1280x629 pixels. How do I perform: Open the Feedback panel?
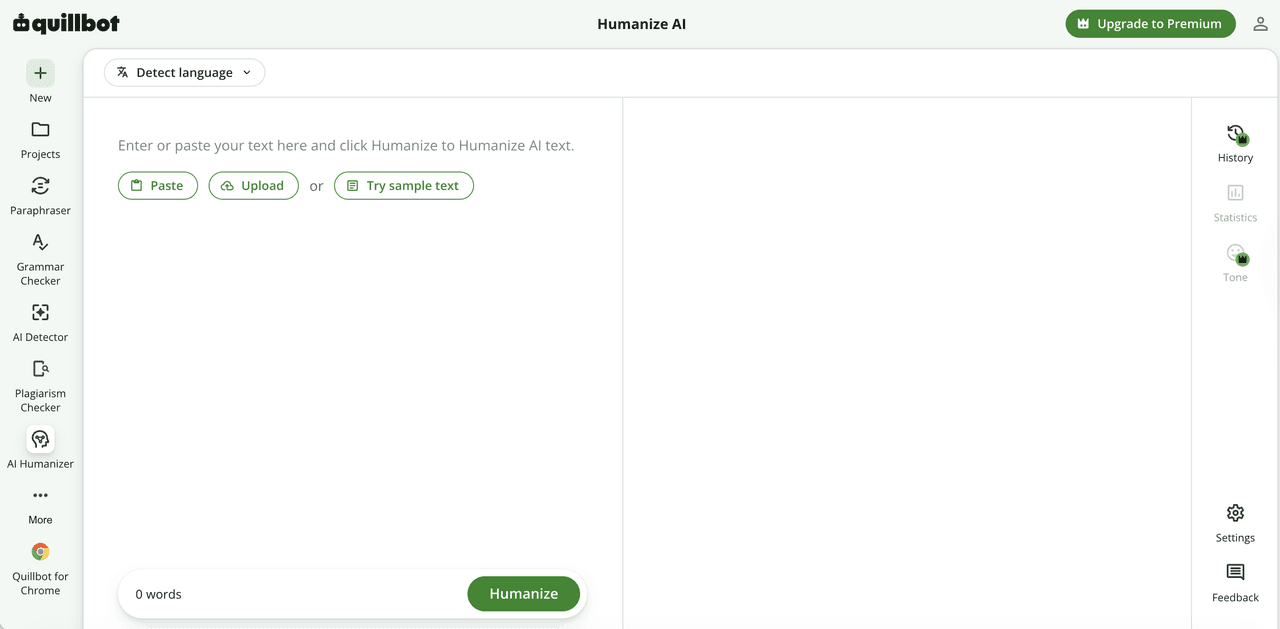[x=1235, y=583]
